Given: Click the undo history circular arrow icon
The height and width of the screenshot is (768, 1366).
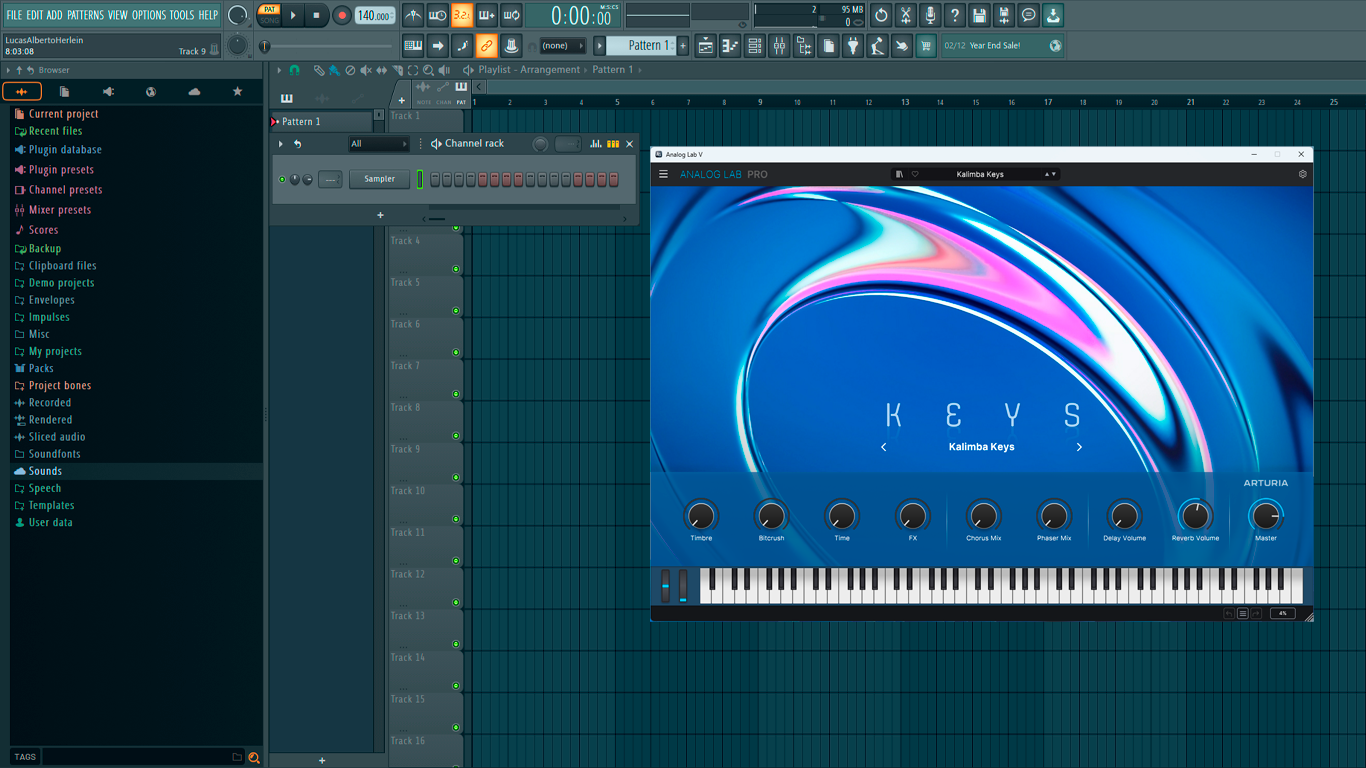Looking at the screenshot, I should point(881,15).
